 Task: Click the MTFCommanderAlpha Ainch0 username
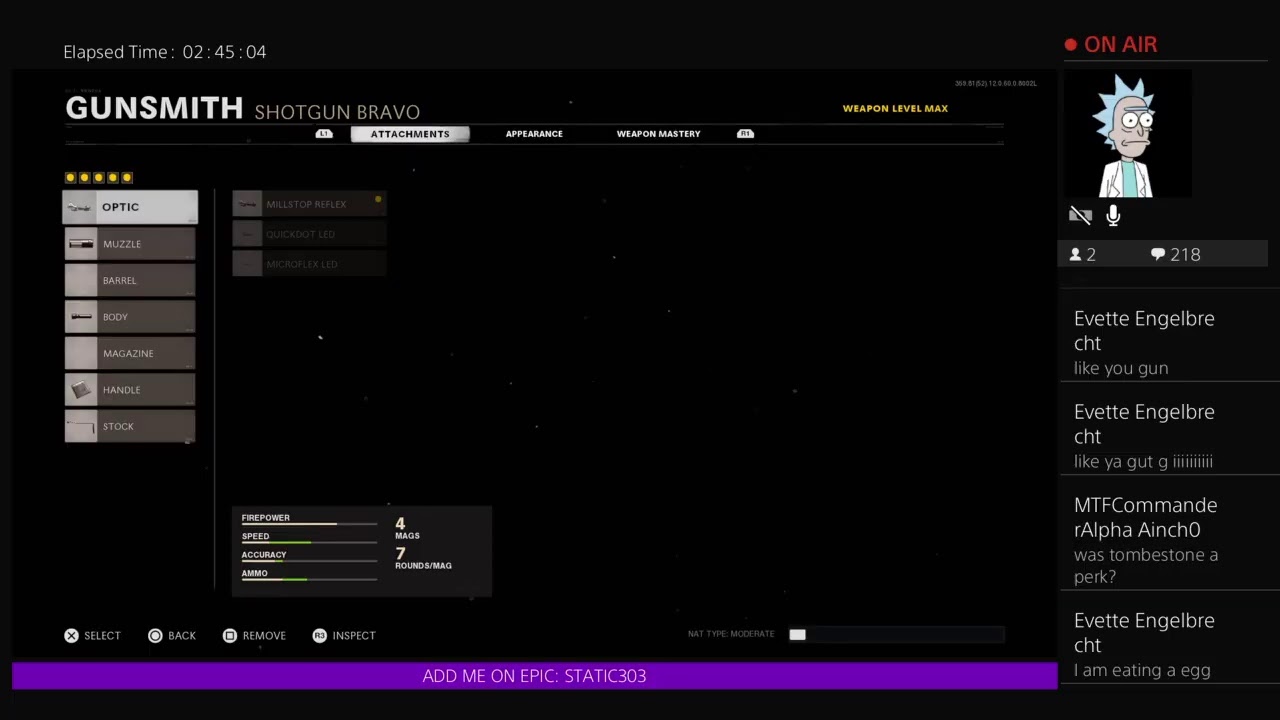click(1145, 517)
